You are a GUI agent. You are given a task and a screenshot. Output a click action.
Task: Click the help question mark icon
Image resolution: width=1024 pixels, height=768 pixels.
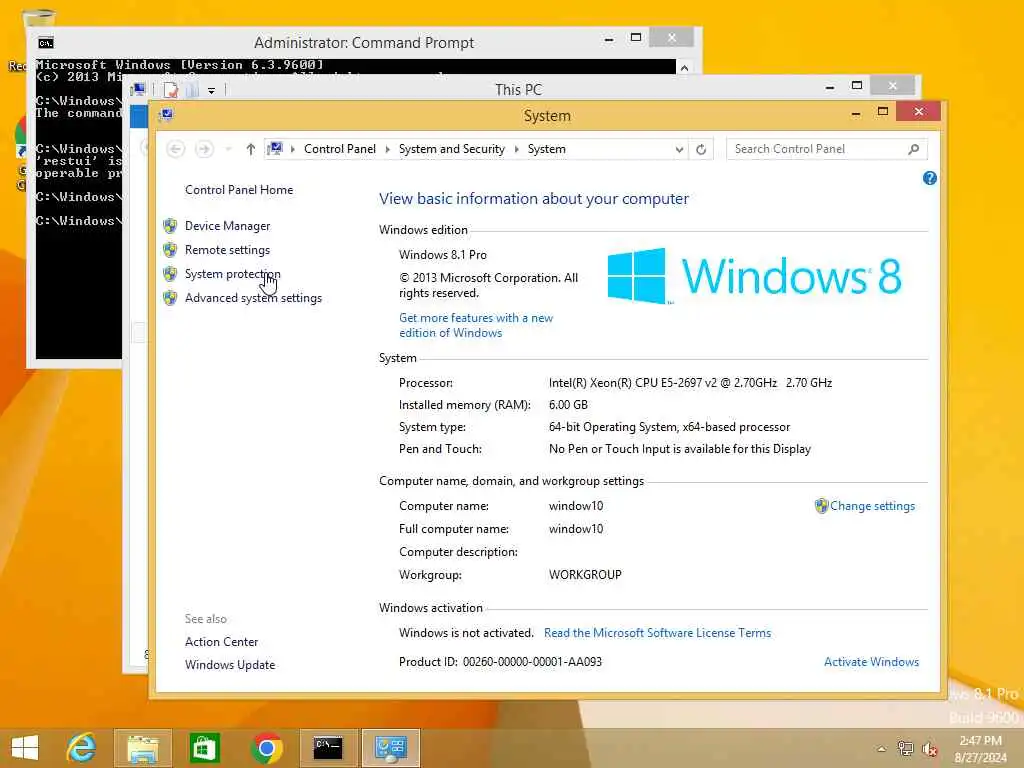(930, 178)
